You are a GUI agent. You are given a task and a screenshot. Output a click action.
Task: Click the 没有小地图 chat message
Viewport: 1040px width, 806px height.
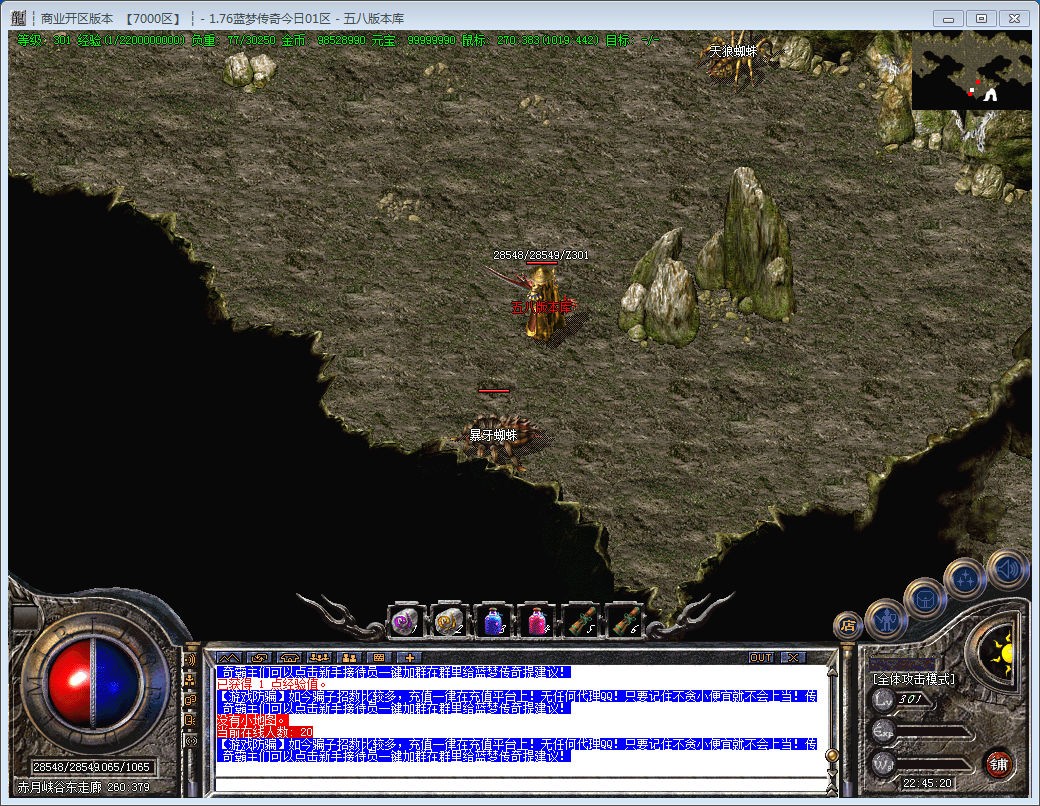253,720
